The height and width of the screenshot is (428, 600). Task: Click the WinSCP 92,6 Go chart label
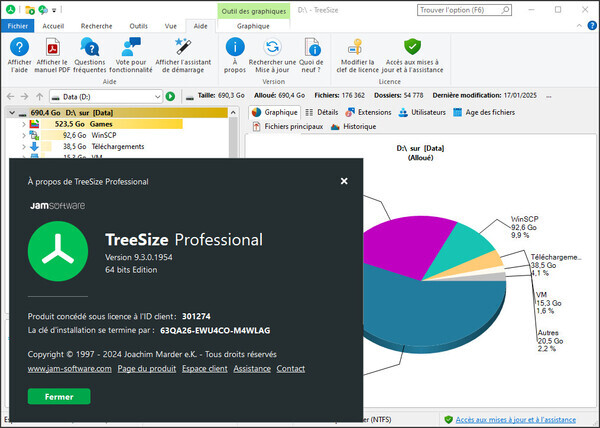click(524, 227)
